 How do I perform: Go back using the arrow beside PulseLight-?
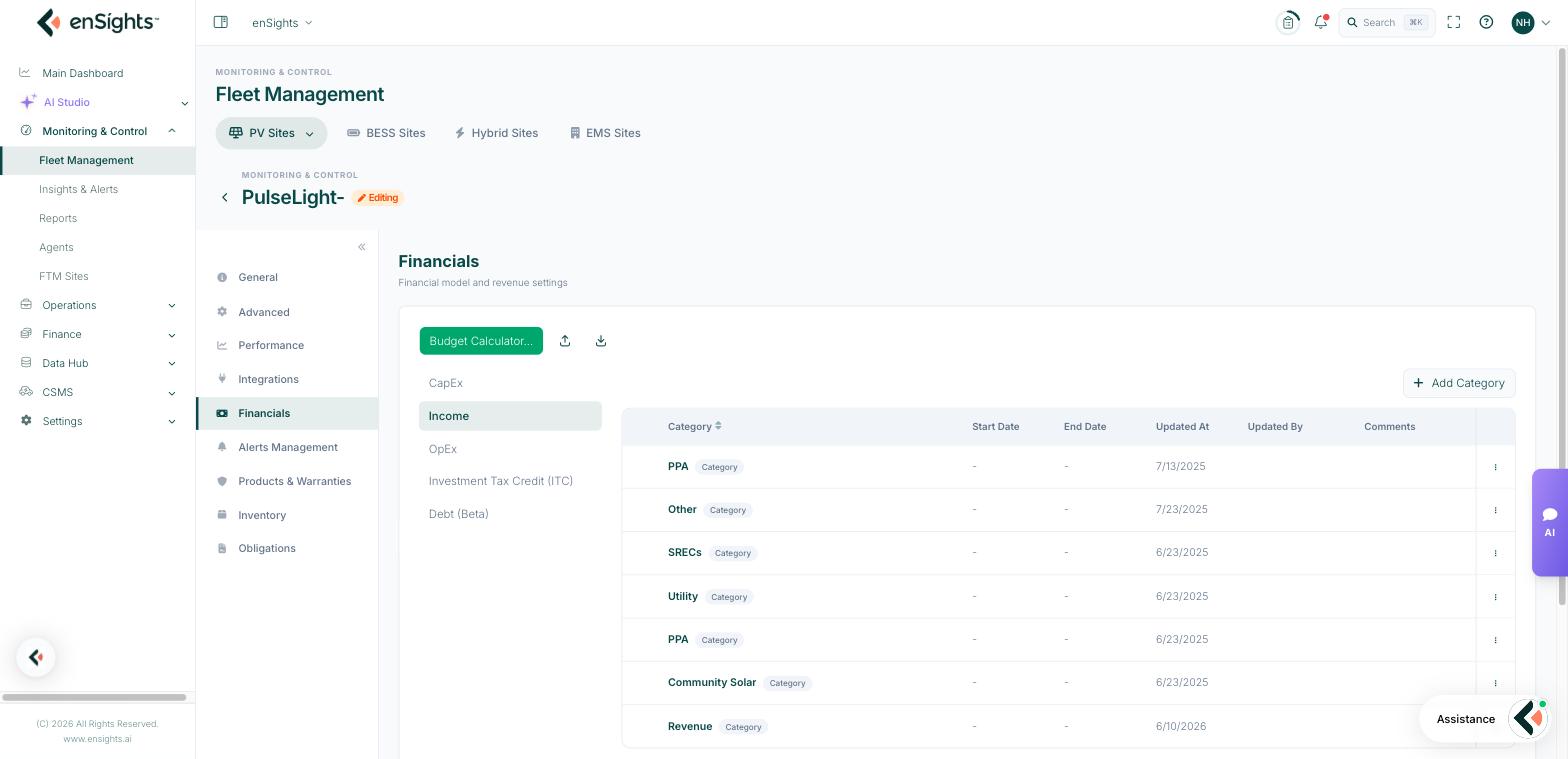tap(225, 198)
